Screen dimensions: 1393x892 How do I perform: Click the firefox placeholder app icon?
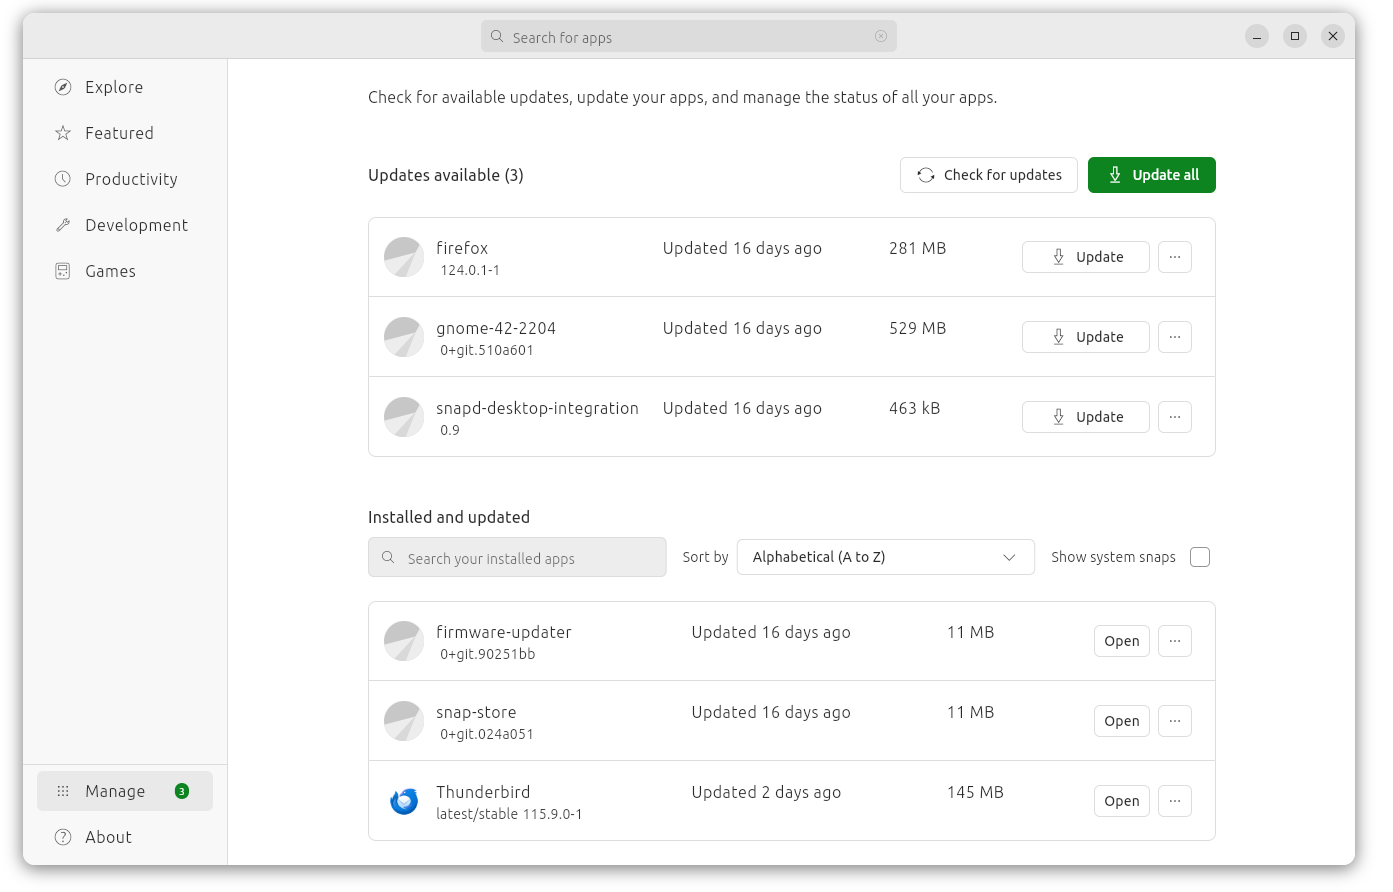point(404,257)
